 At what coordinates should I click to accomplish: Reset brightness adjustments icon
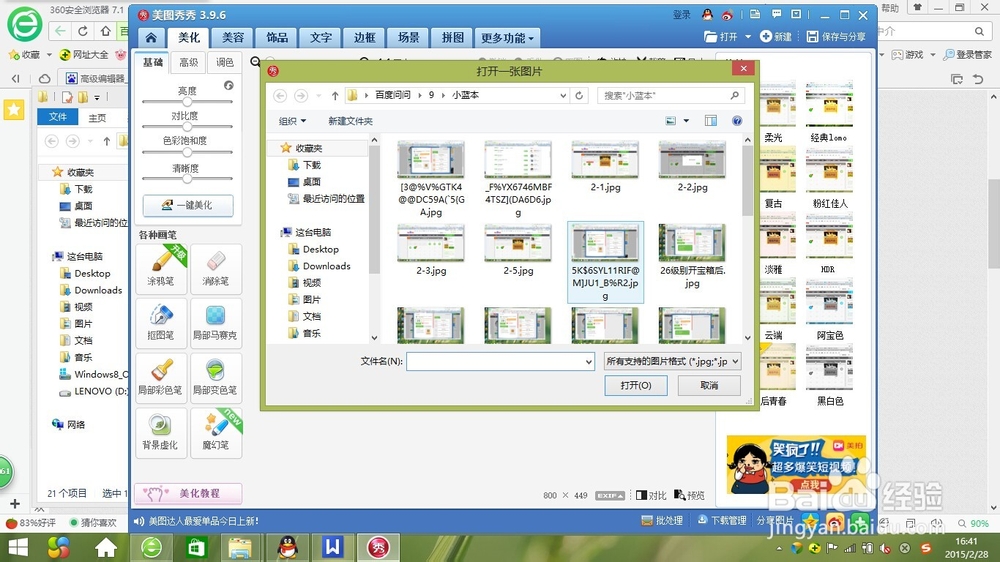click(229, 85)
